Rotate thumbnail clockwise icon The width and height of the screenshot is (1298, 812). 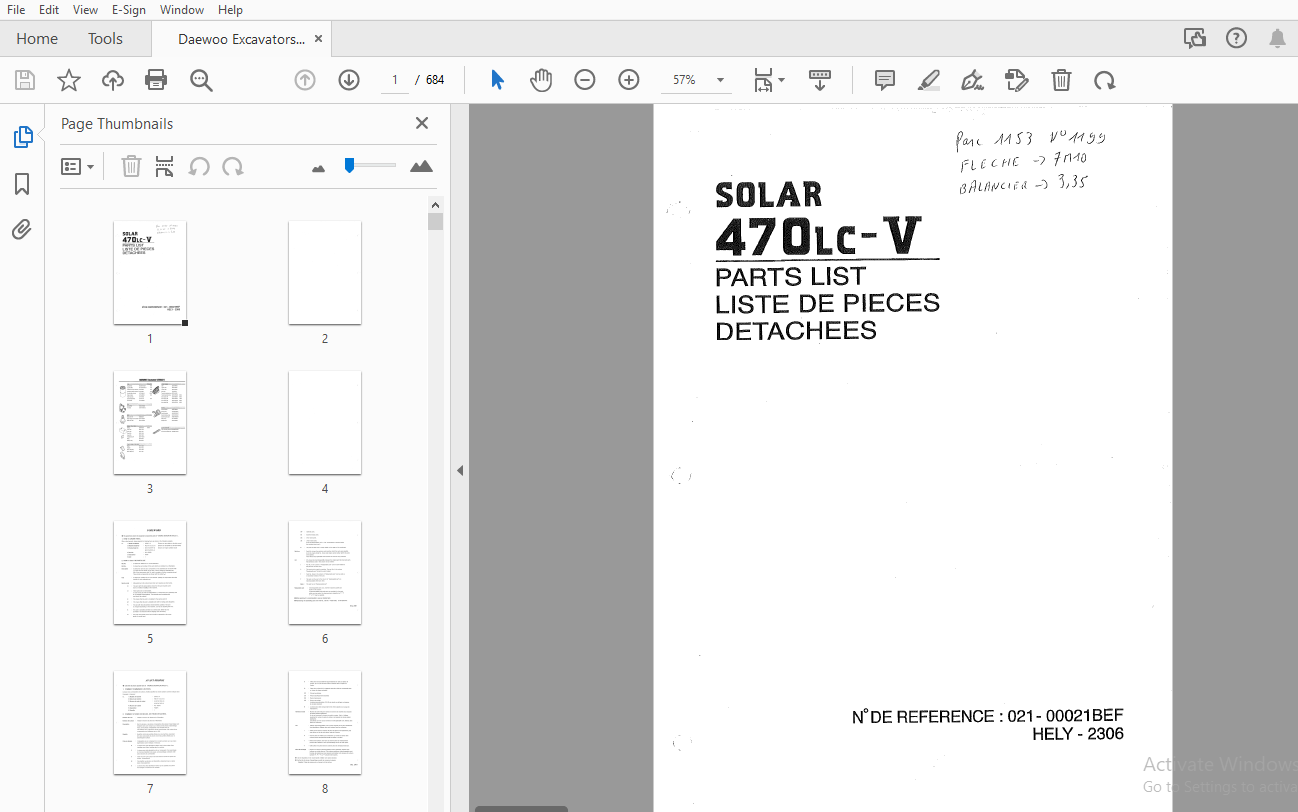click(x=233, y=166)
